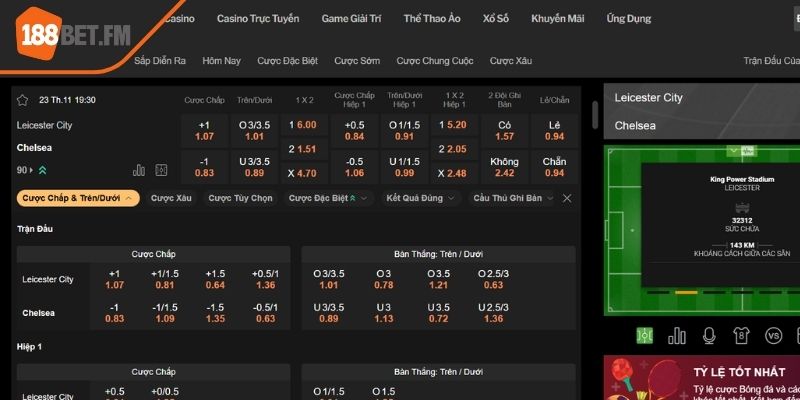Open the Xổ Số menu

point(496,19)
